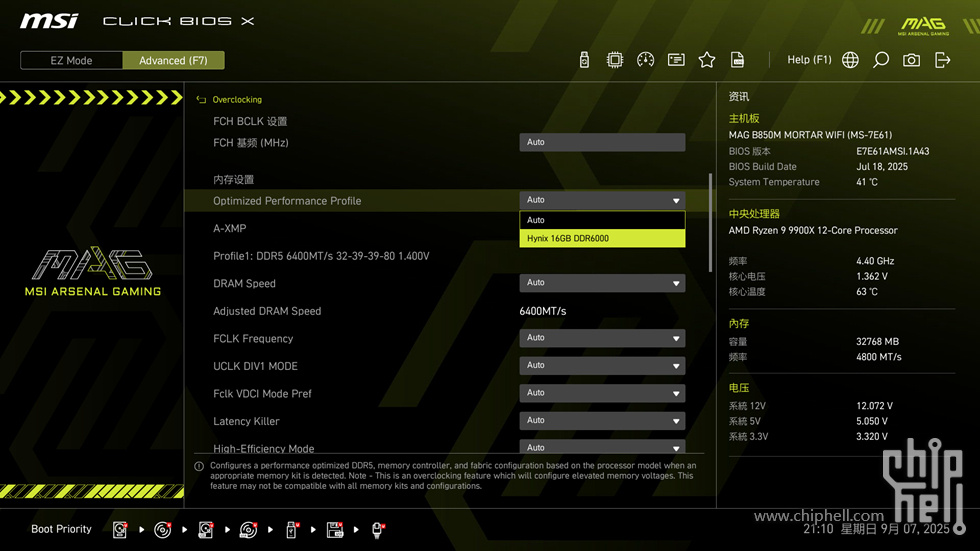Click the MSI logo
980x551 pixels.
tap(49, 21)
